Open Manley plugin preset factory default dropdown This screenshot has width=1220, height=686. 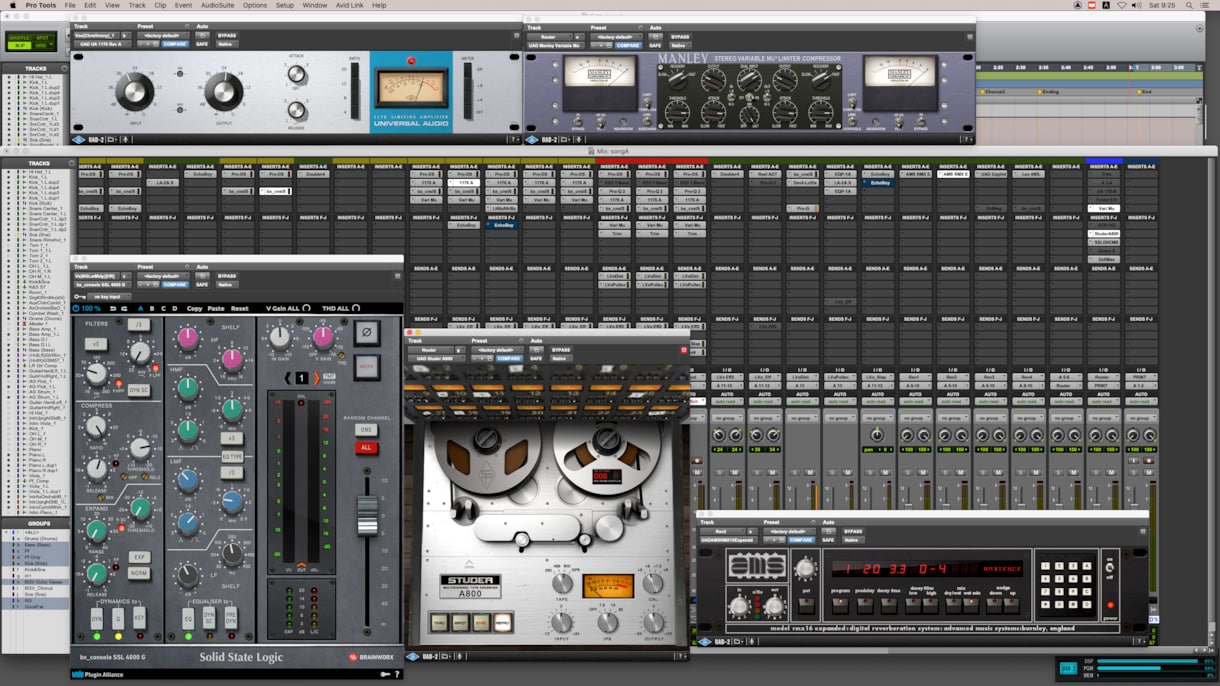pyautogui.click(x=616, y=37)
